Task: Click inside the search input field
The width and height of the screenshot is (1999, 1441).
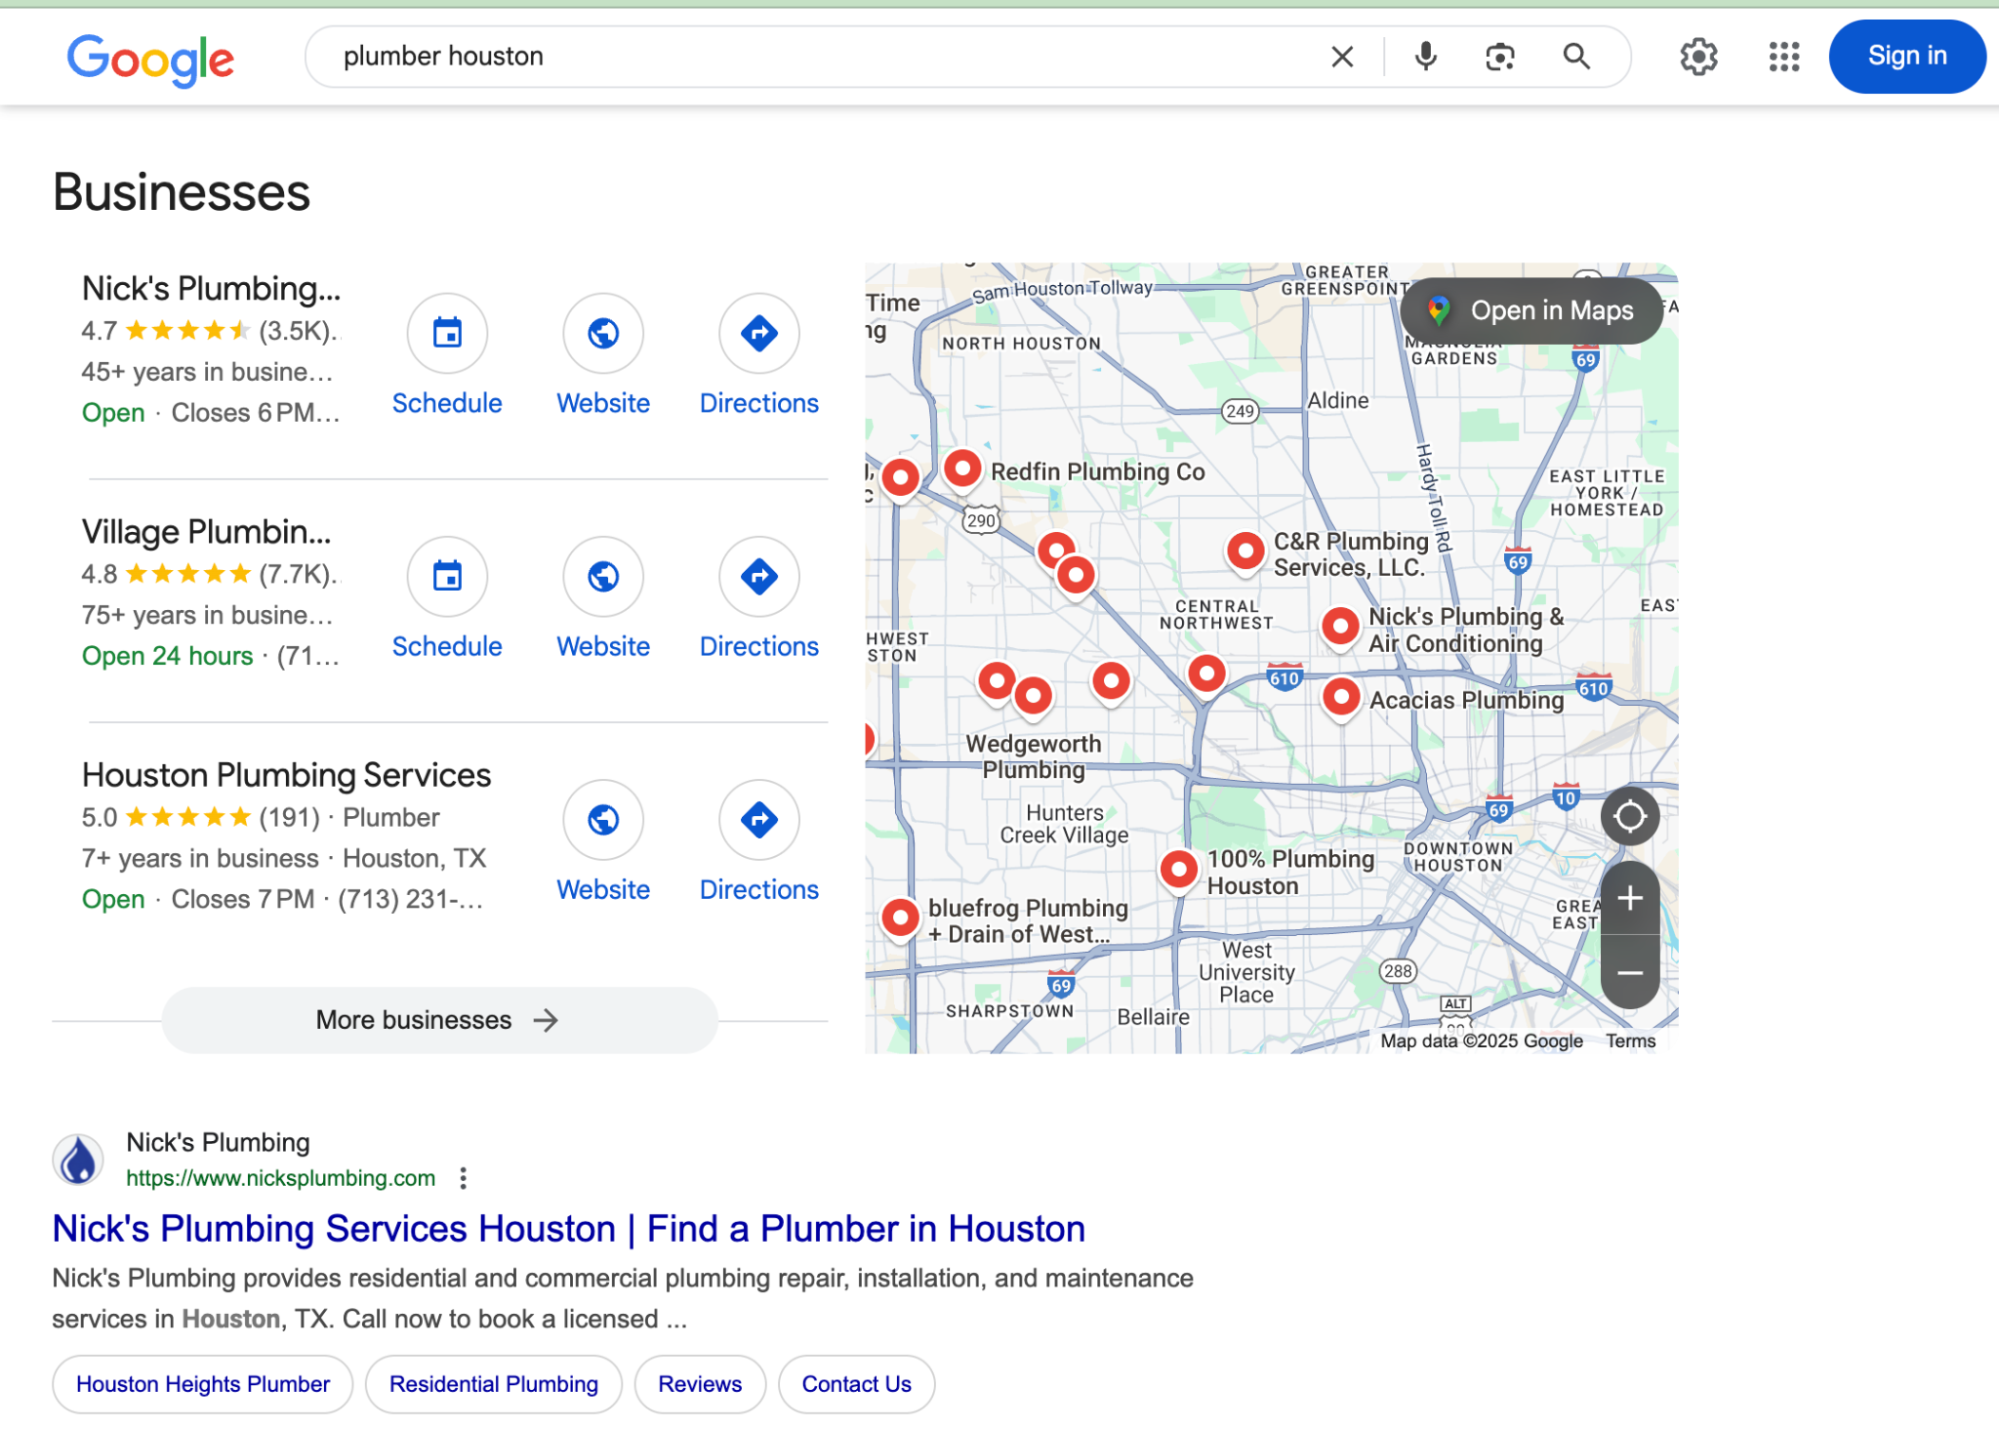Action: click(800, 56)
